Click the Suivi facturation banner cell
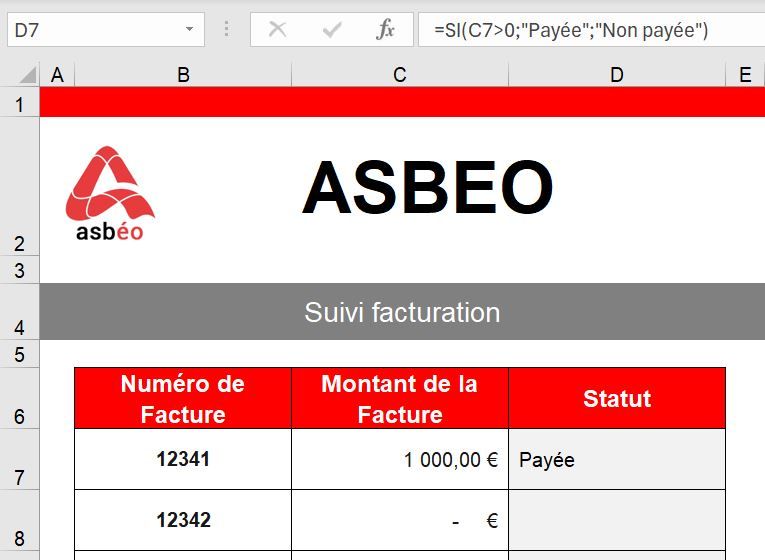The width and height of the screenshot is (765, 560). (x=402, y=311)
